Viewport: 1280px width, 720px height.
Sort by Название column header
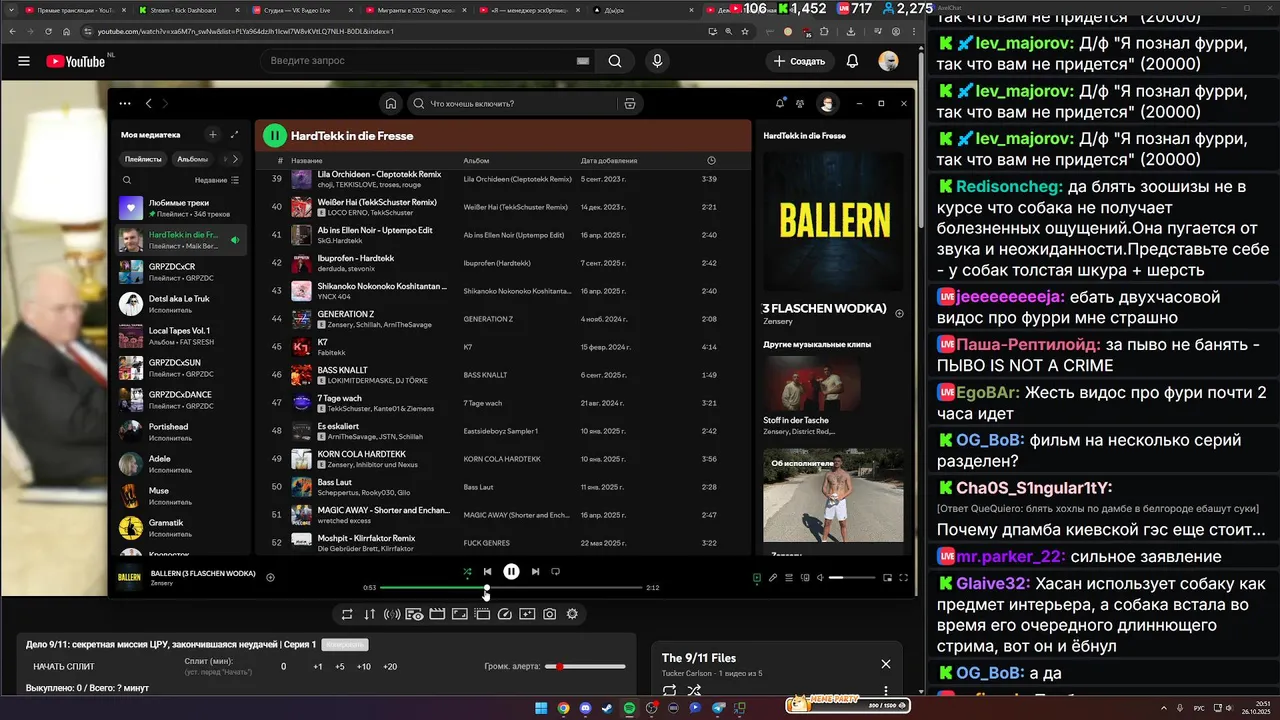click(x=306, y=161)
